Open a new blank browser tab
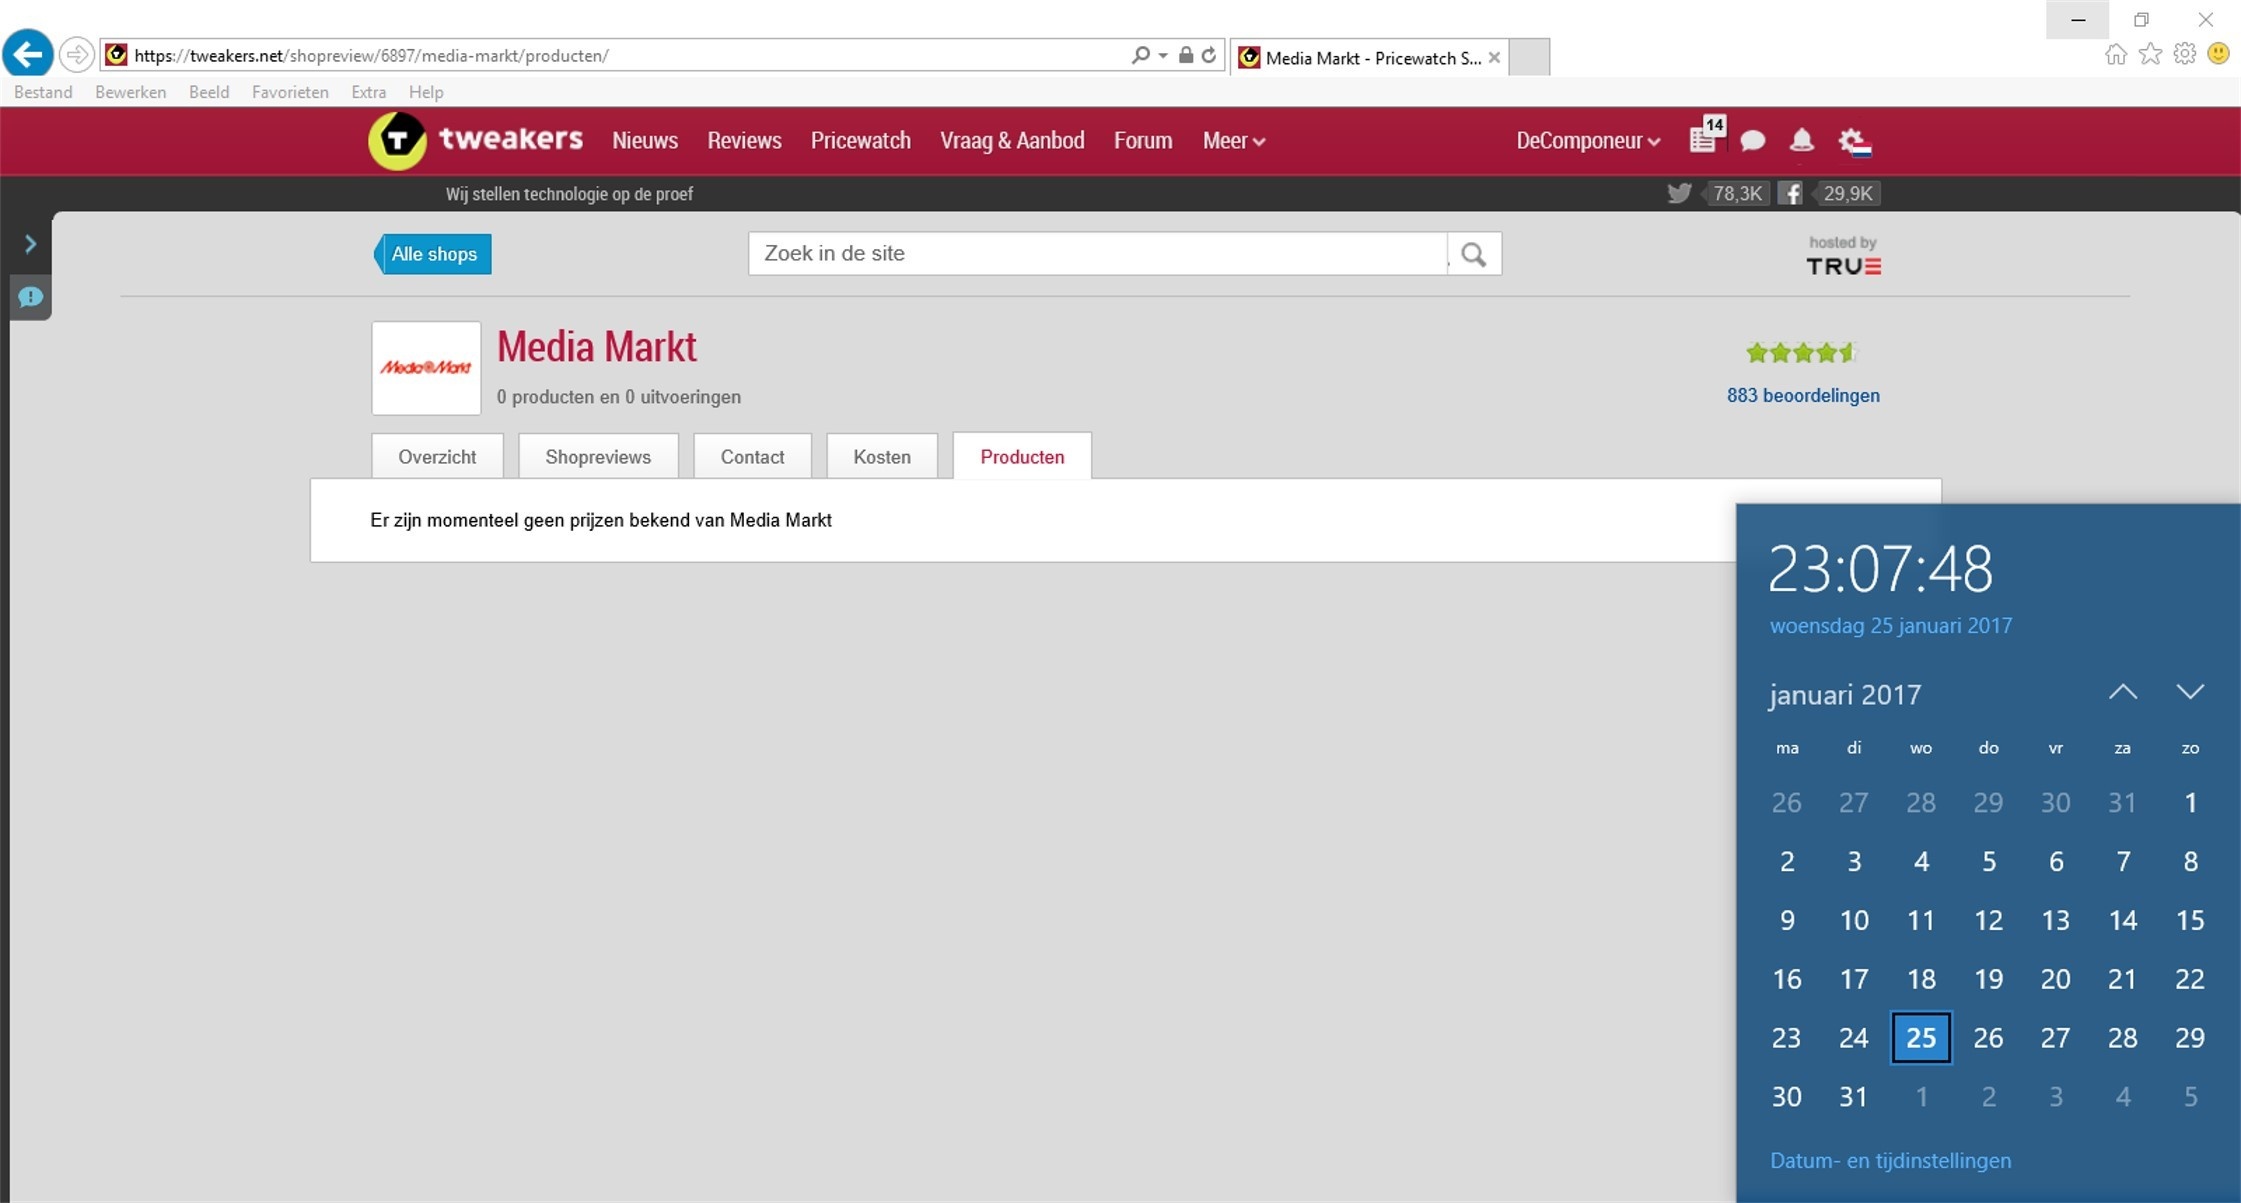Viewport: 2241px width, 1203px height. tap(1529, 57)
